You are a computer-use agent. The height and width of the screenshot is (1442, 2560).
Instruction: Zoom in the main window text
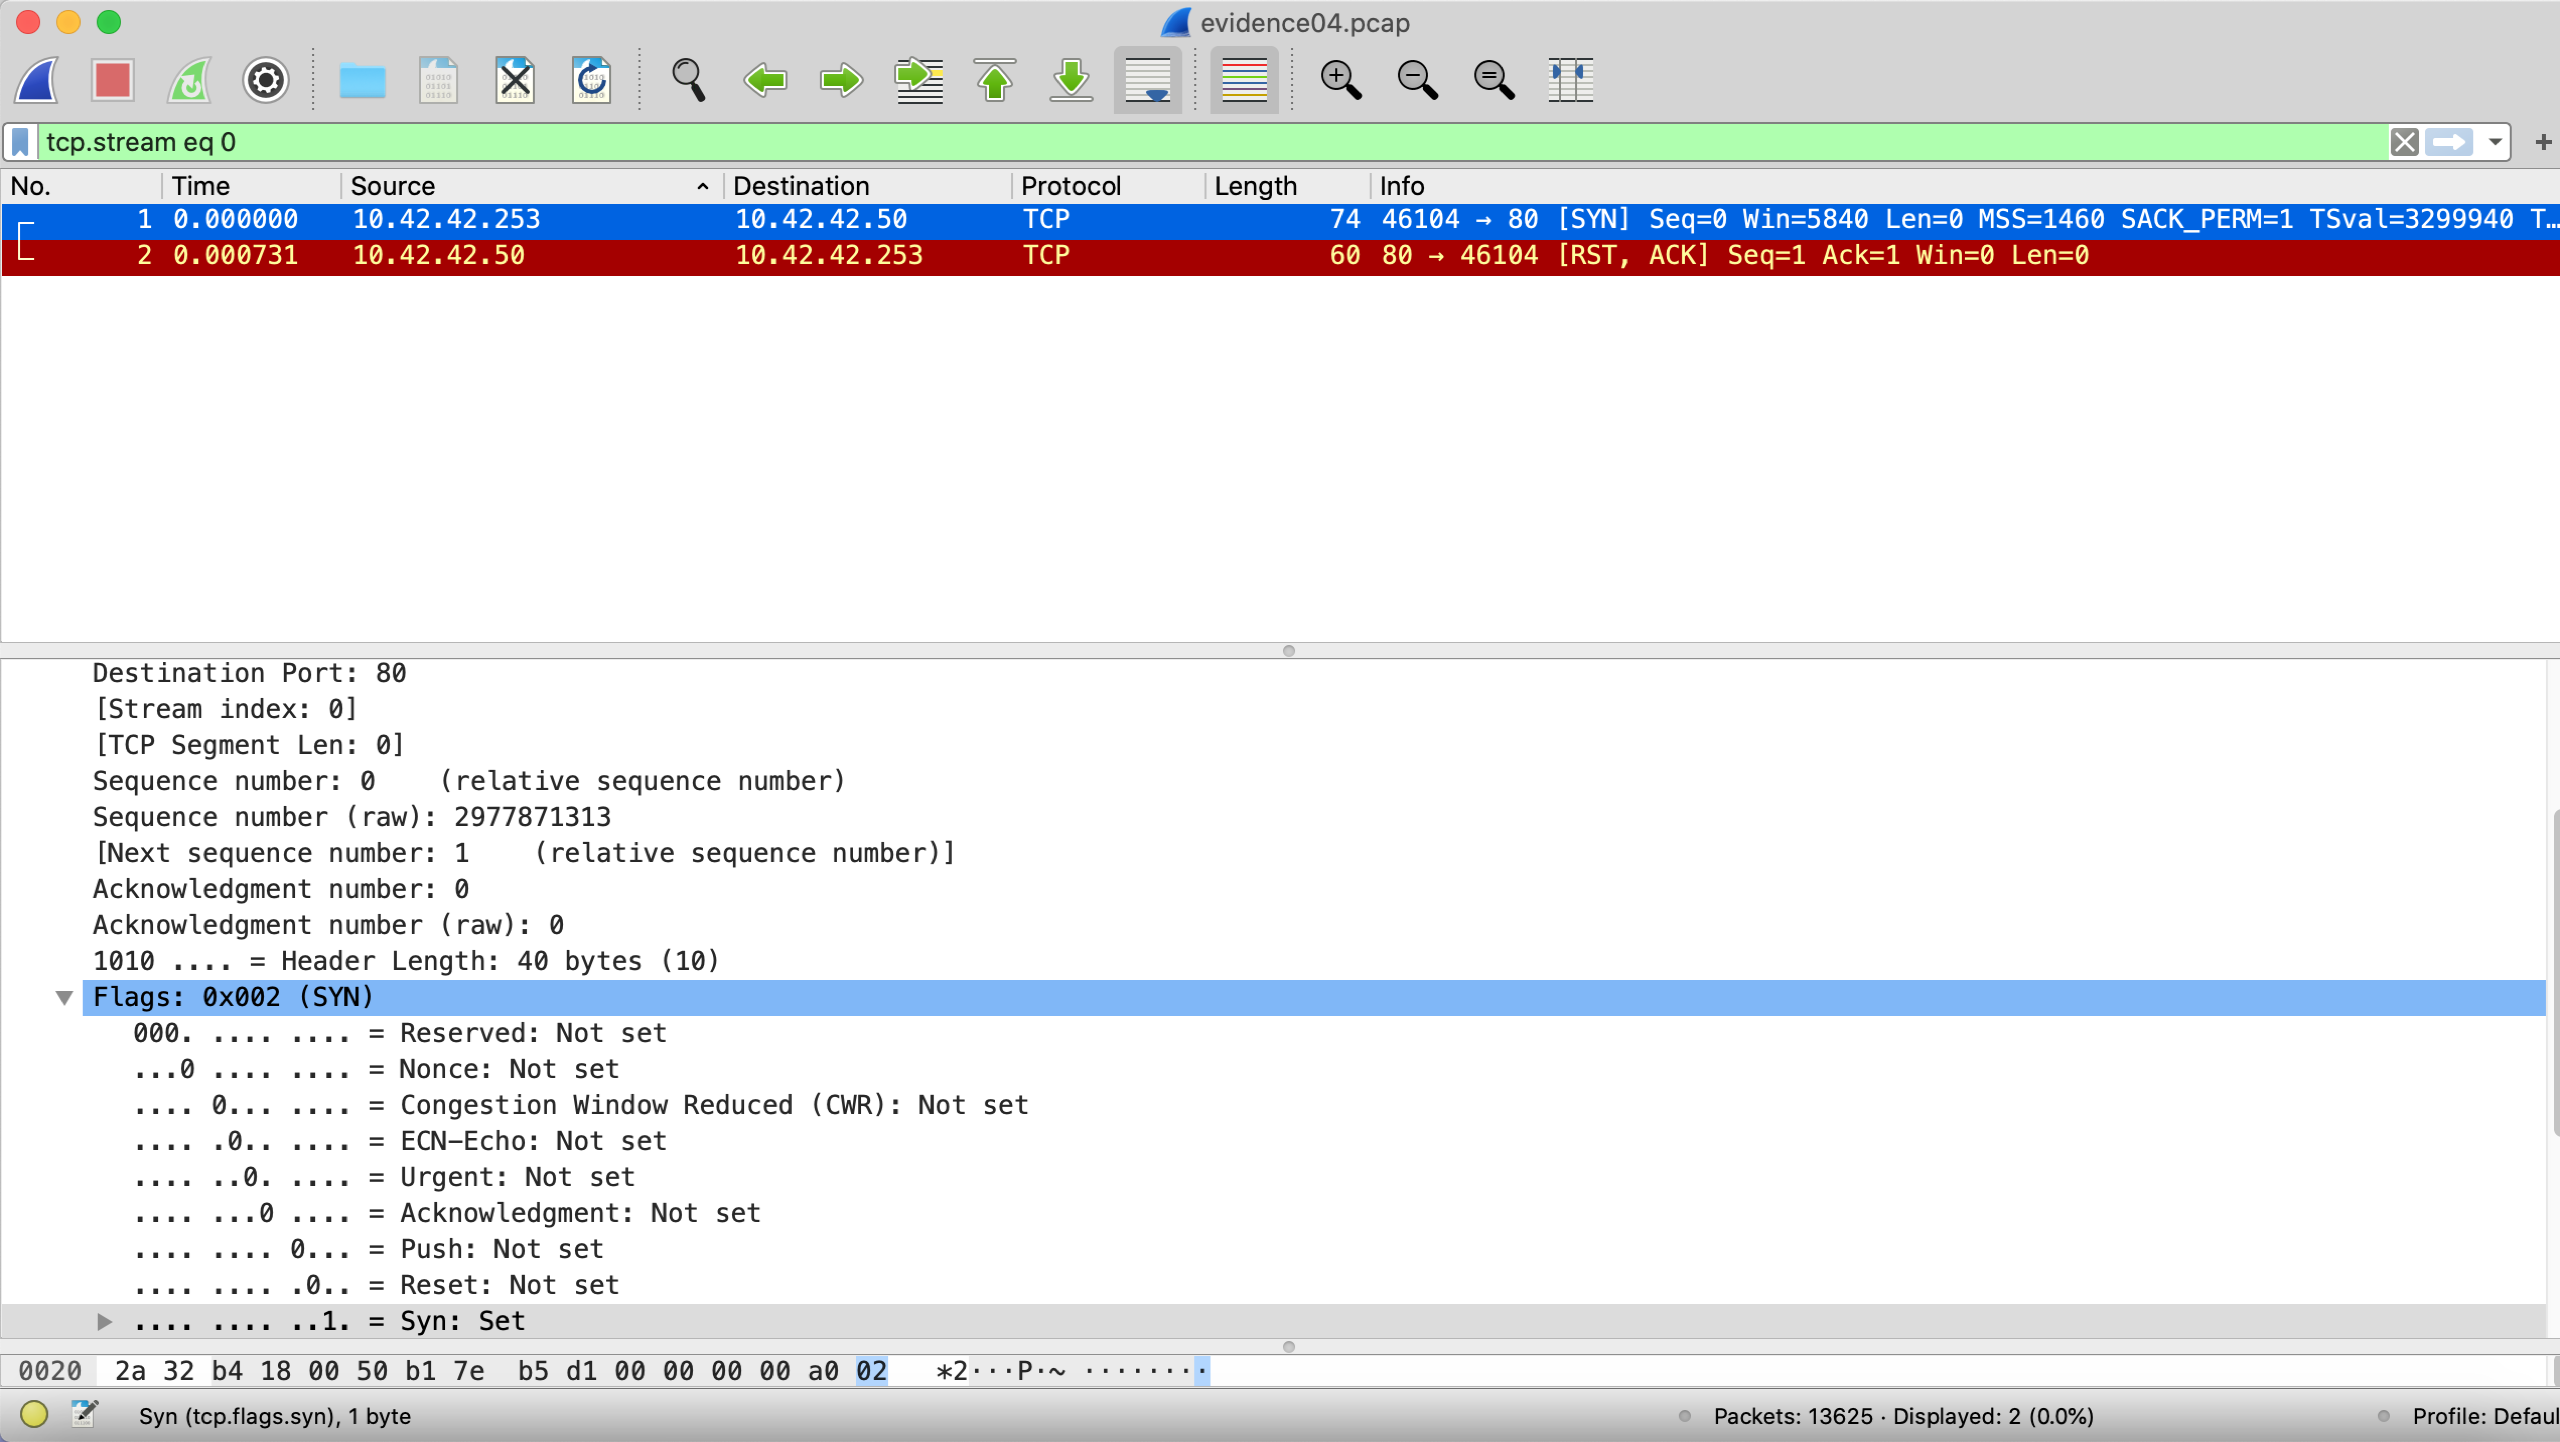(x=1340, y=80)
